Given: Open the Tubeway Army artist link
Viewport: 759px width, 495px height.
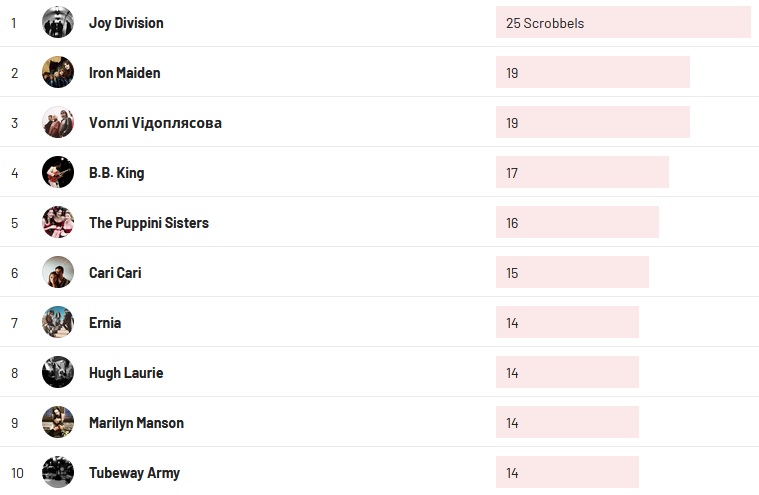Looking at the screenshot, I should point(134,472).
